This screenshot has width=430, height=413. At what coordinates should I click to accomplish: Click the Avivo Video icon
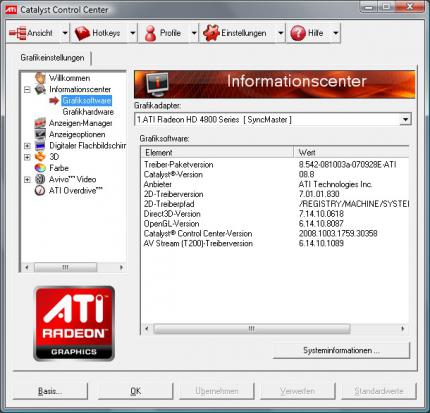click(40, 179)
